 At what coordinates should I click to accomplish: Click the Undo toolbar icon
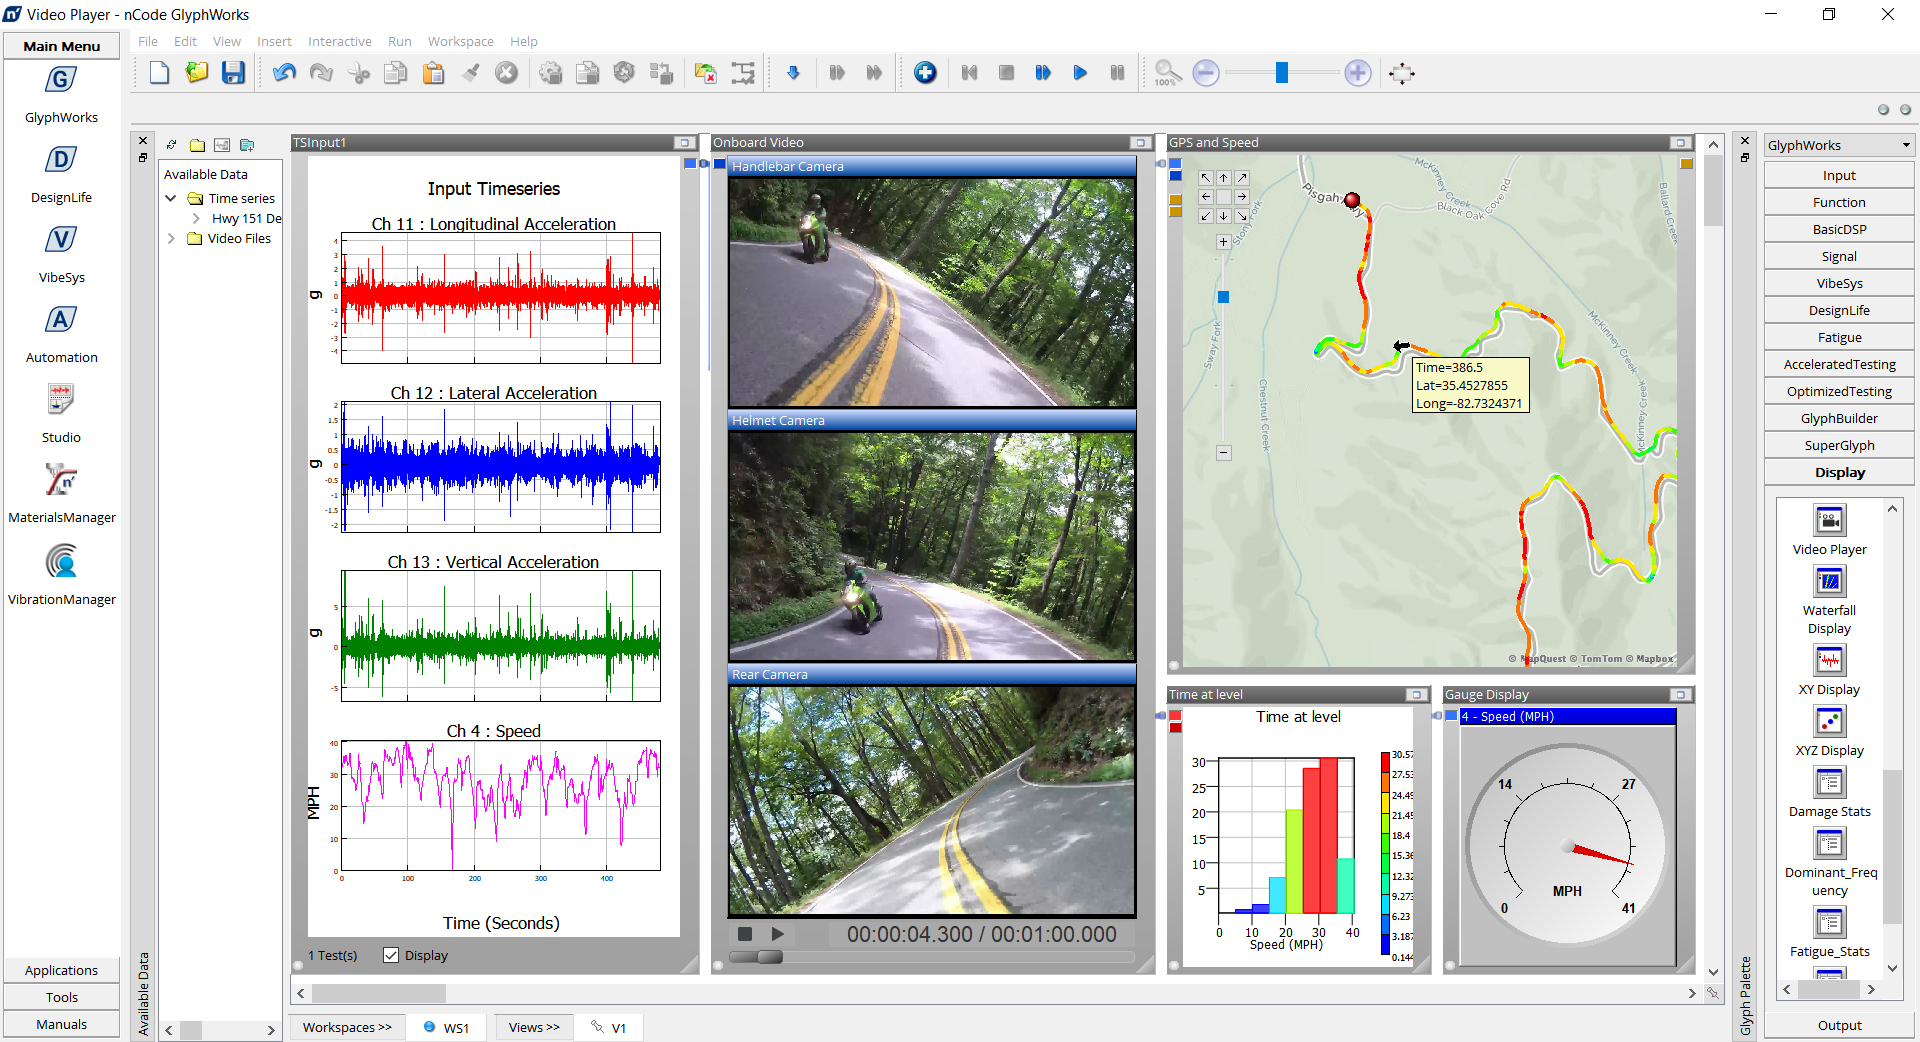click(284, 73)
